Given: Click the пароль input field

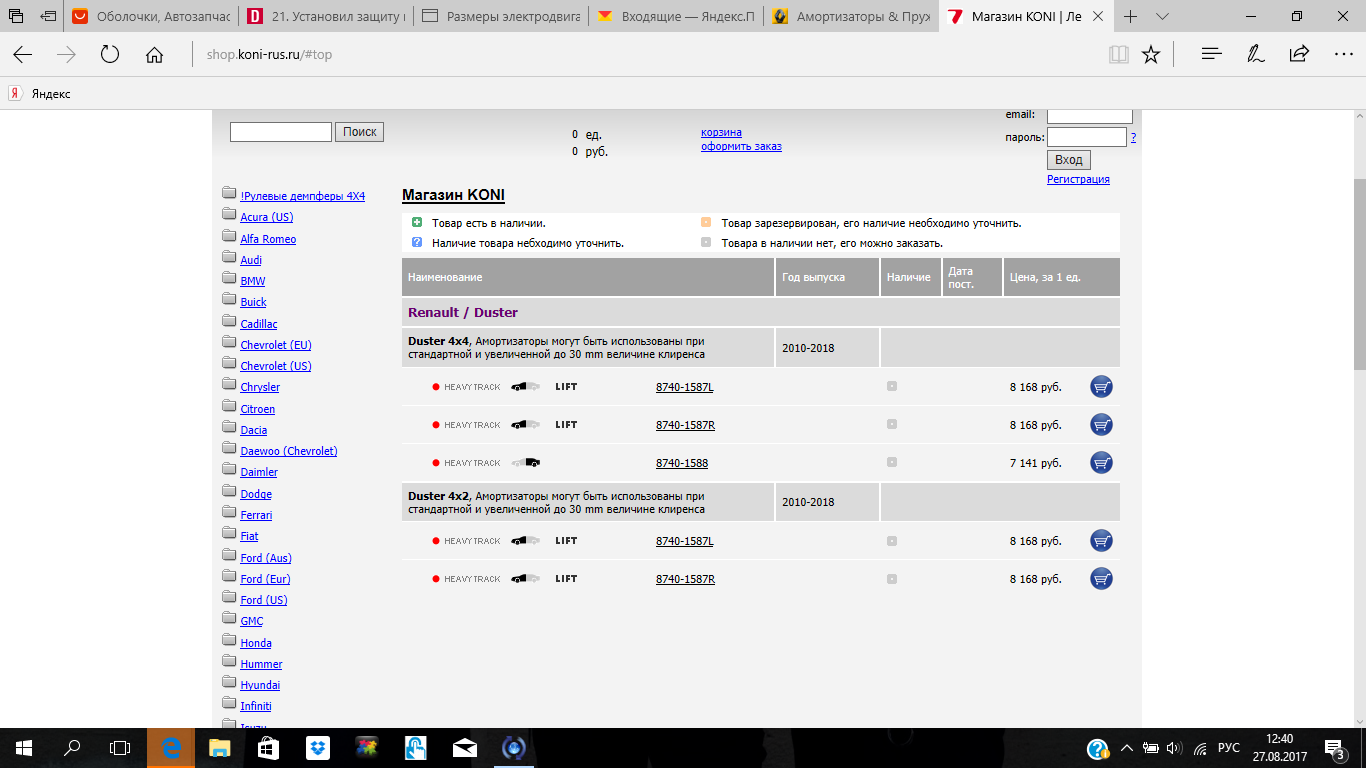Looking at the screenshot, I should tap(1087, 137).
